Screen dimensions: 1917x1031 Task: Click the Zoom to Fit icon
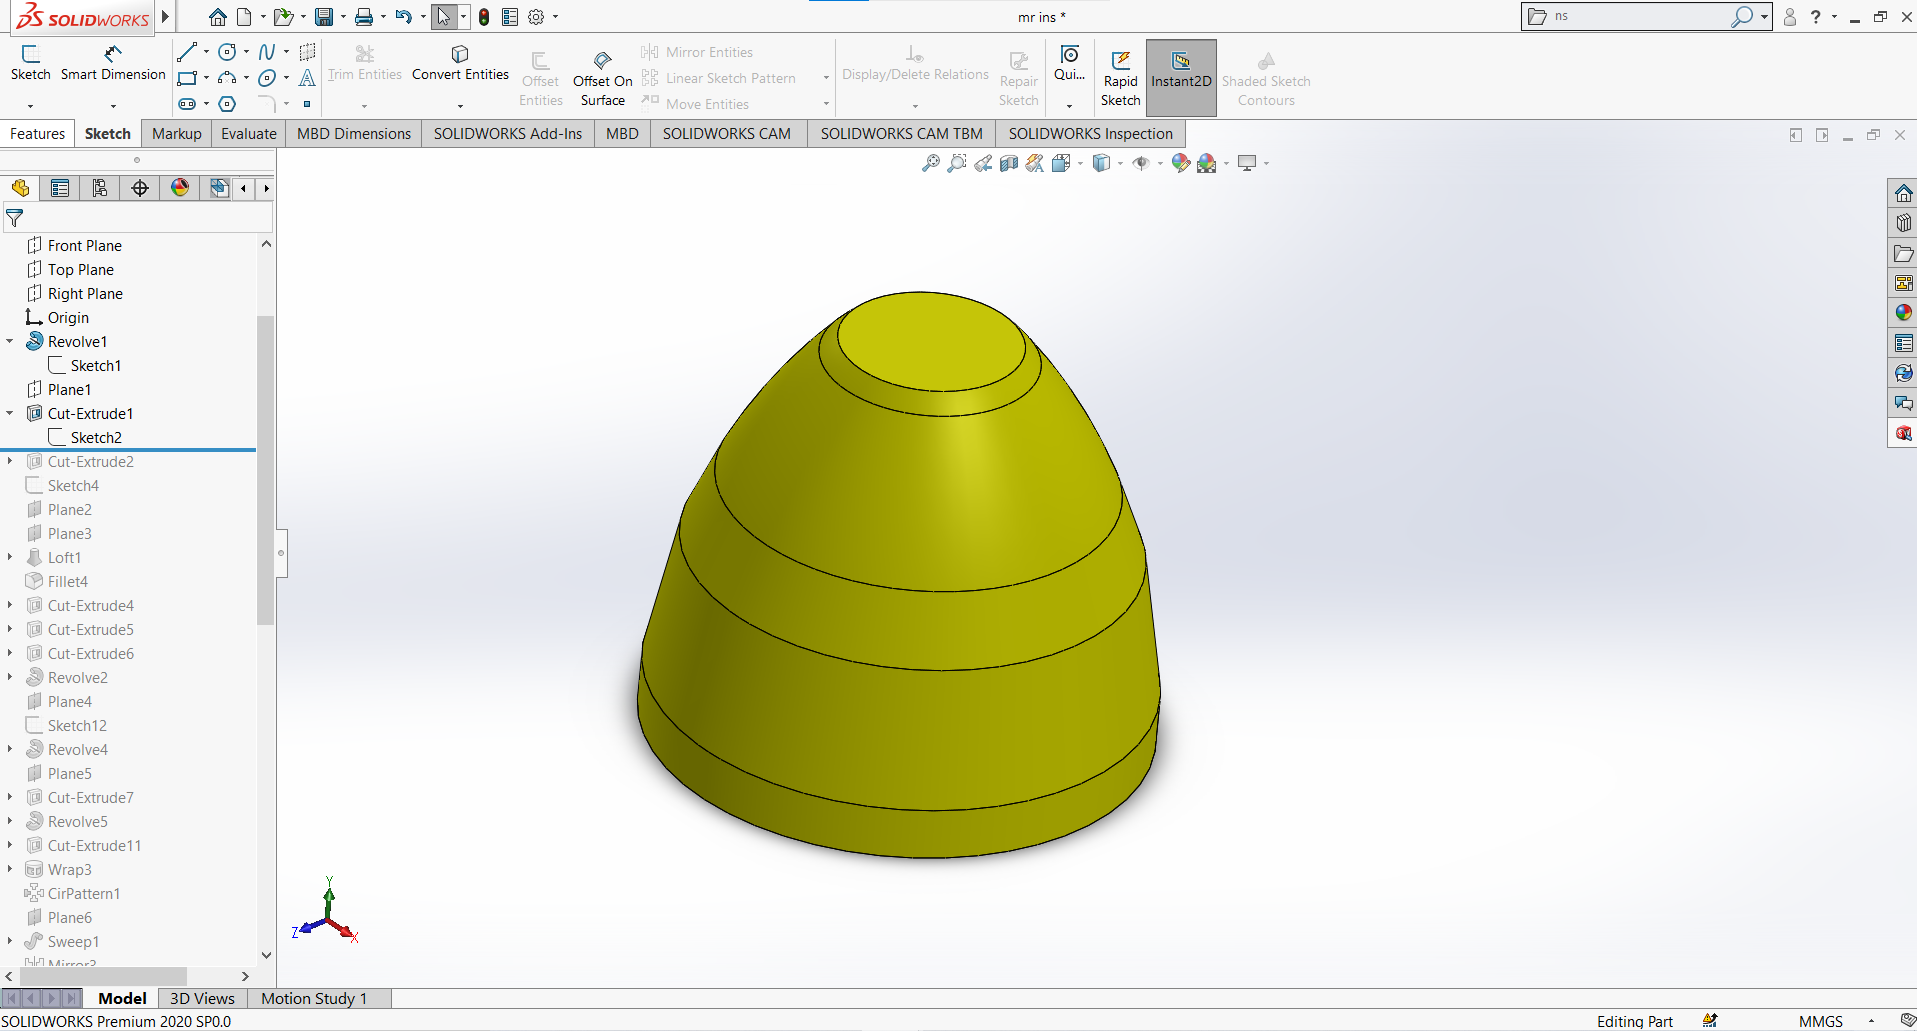click(930, 163)
